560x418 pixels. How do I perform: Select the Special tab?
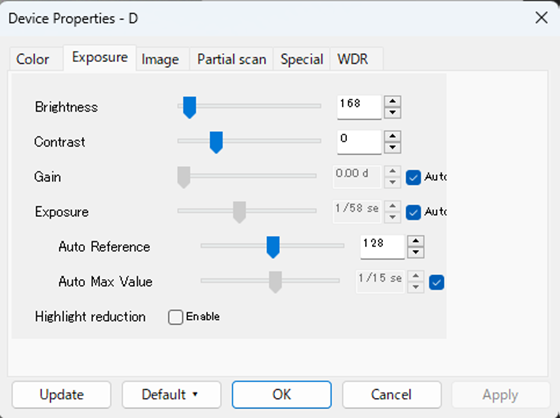click(x=302, y=59)
